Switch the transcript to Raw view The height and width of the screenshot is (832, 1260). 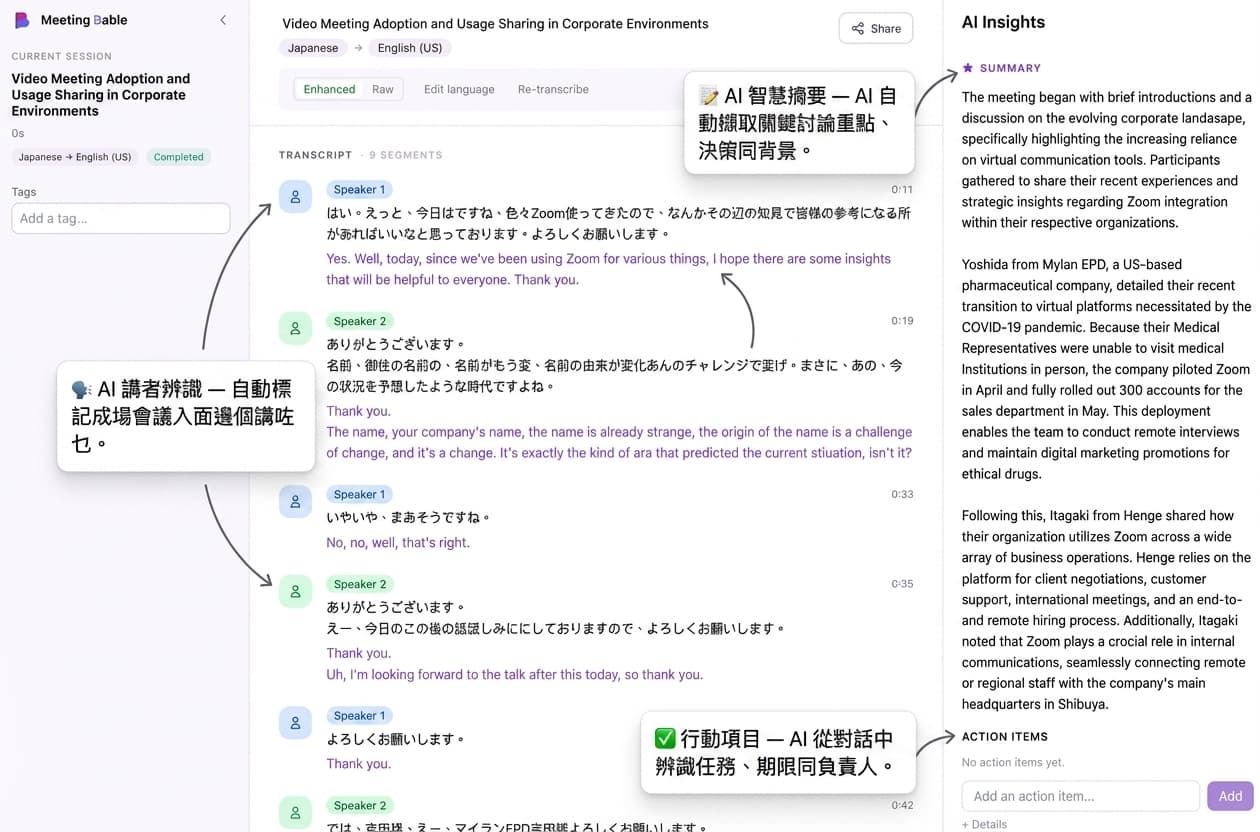coord(383,88)
